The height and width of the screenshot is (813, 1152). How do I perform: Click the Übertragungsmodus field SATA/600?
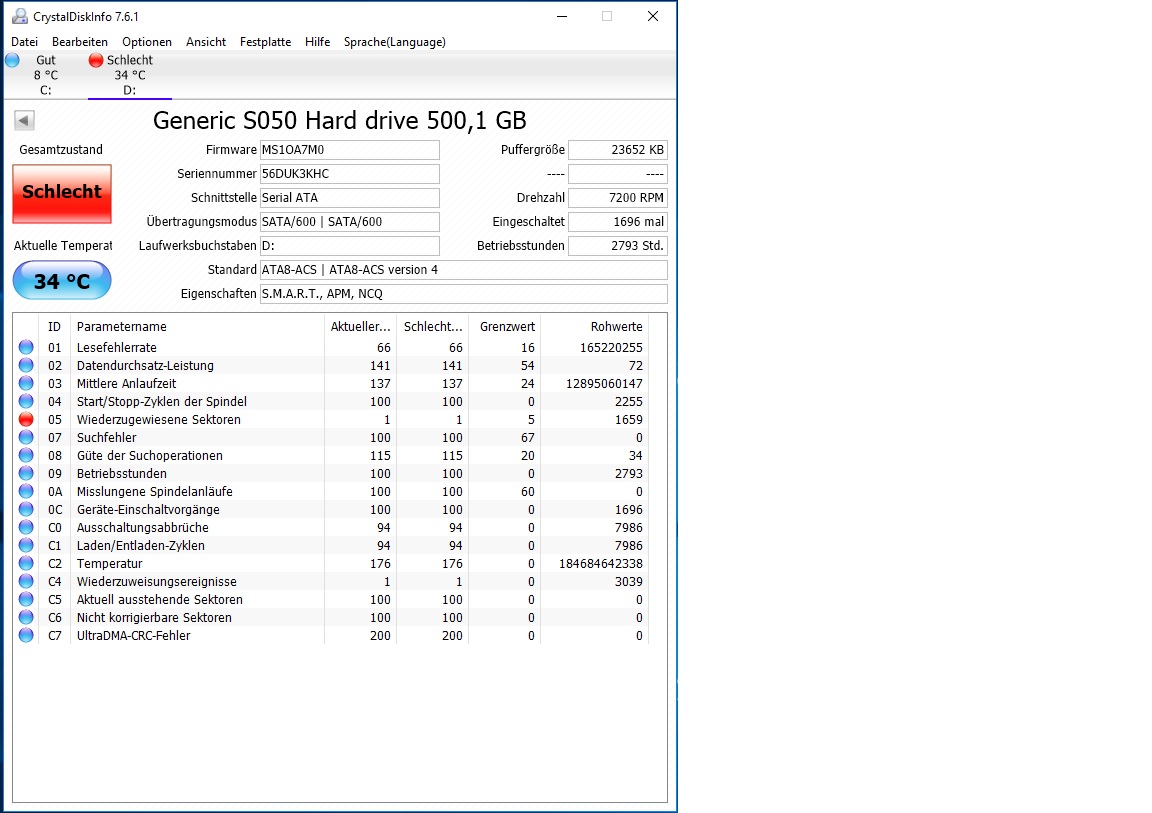[x=350, y=222]
